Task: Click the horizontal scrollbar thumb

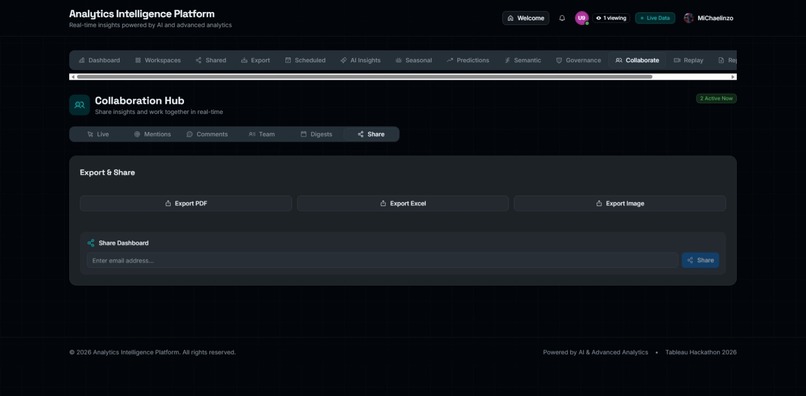Action: (x=364, y=77)
